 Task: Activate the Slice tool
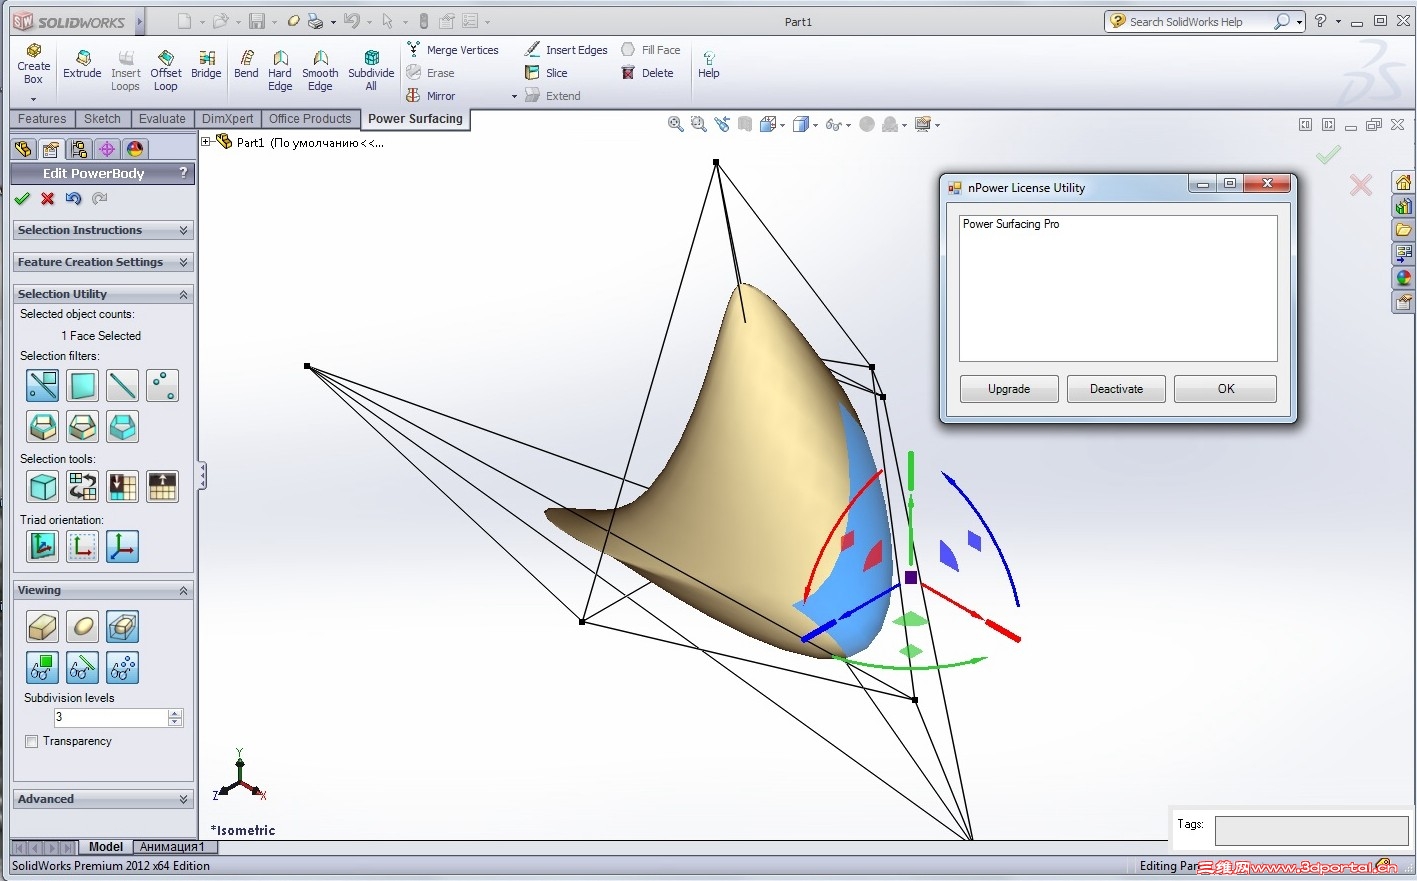(x=546, y=73)
